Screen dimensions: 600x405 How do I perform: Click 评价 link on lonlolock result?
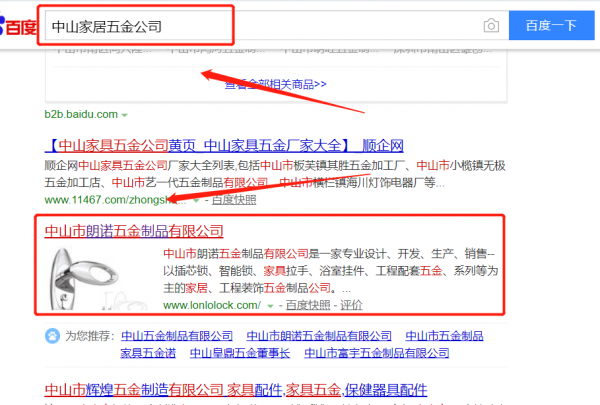pos(351,305)
